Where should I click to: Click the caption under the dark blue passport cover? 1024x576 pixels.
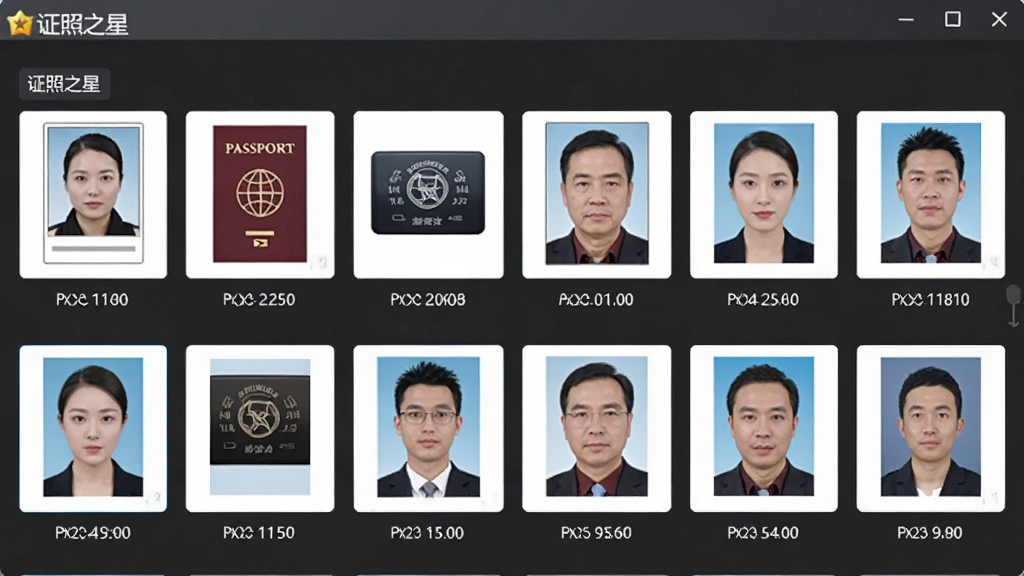(x=428, y=300)
